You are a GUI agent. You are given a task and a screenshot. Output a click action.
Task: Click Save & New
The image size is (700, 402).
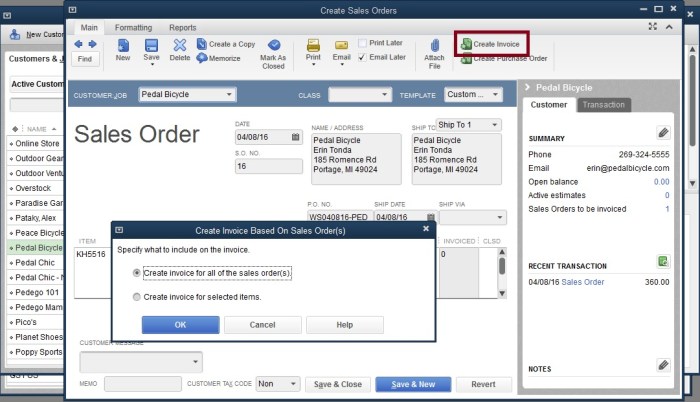click(413, 384)
